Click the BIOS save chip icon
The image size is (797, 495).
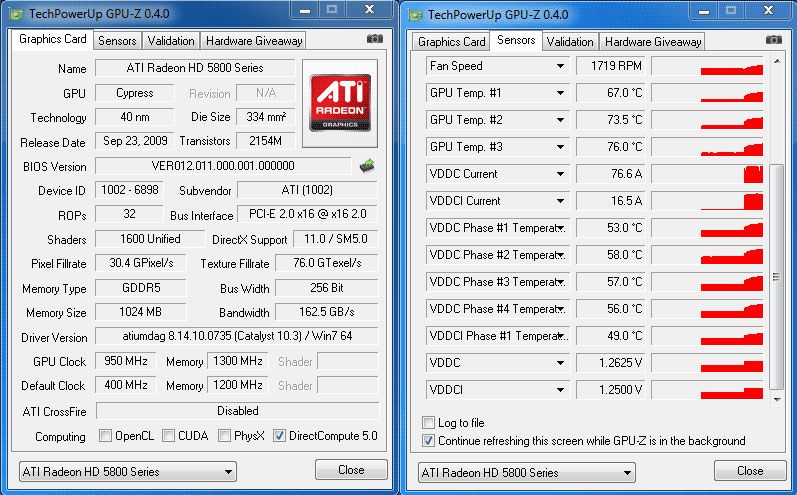click(x=367, y=166)
